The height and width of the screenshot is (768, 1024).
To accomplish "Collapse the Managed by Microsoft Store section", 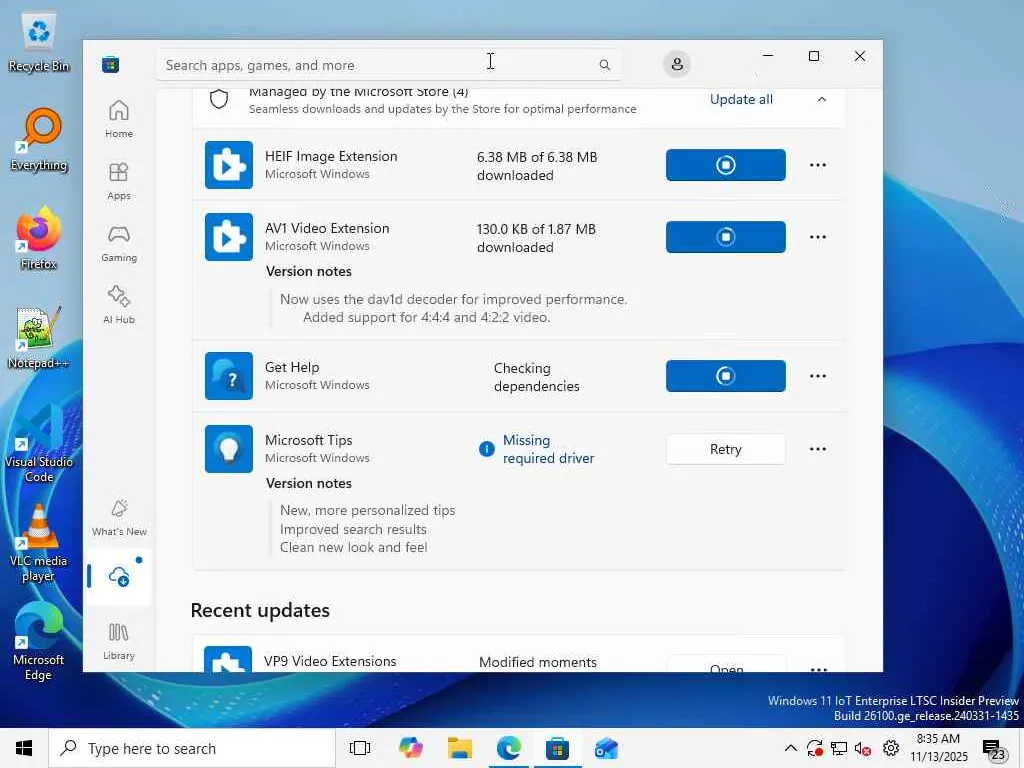I will [x=822, y=99].
